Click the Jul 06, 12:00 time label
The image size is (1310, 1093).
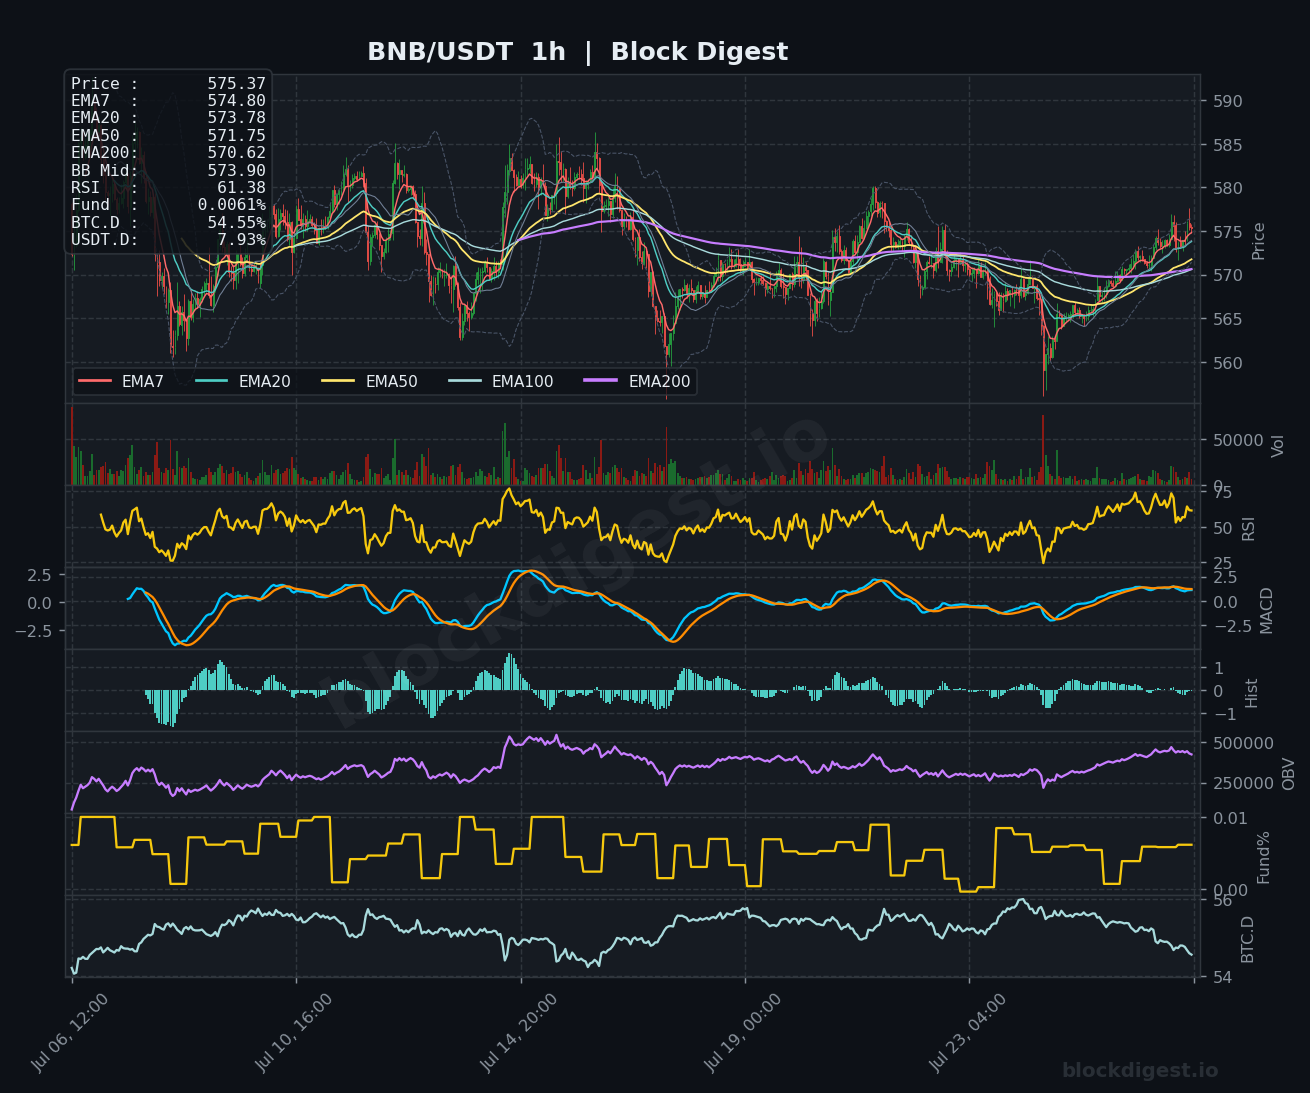pos(69,1033)
